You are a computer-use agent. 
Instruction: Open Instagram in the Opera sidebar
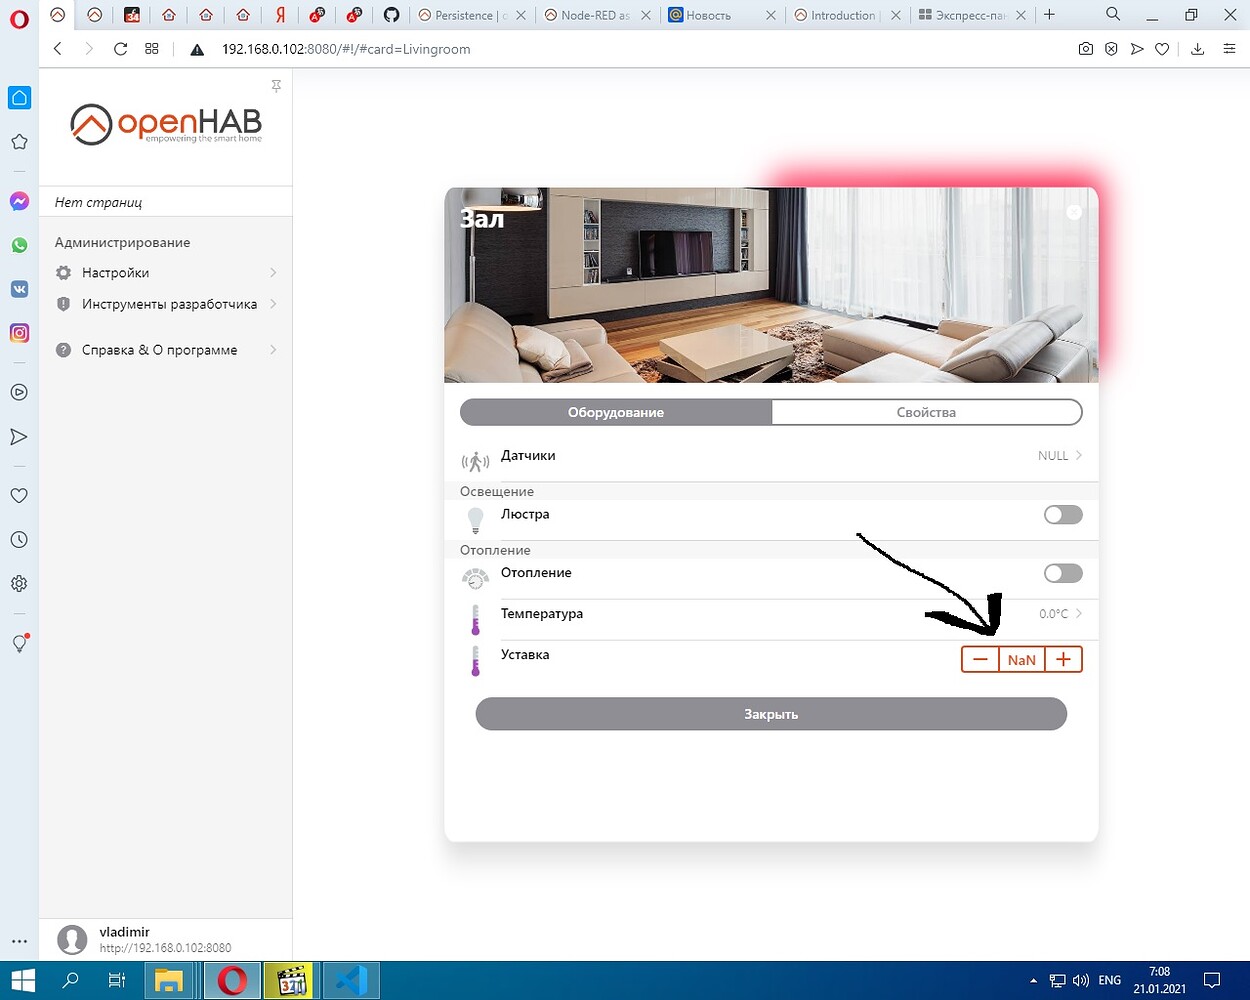[x=19, y=333]
